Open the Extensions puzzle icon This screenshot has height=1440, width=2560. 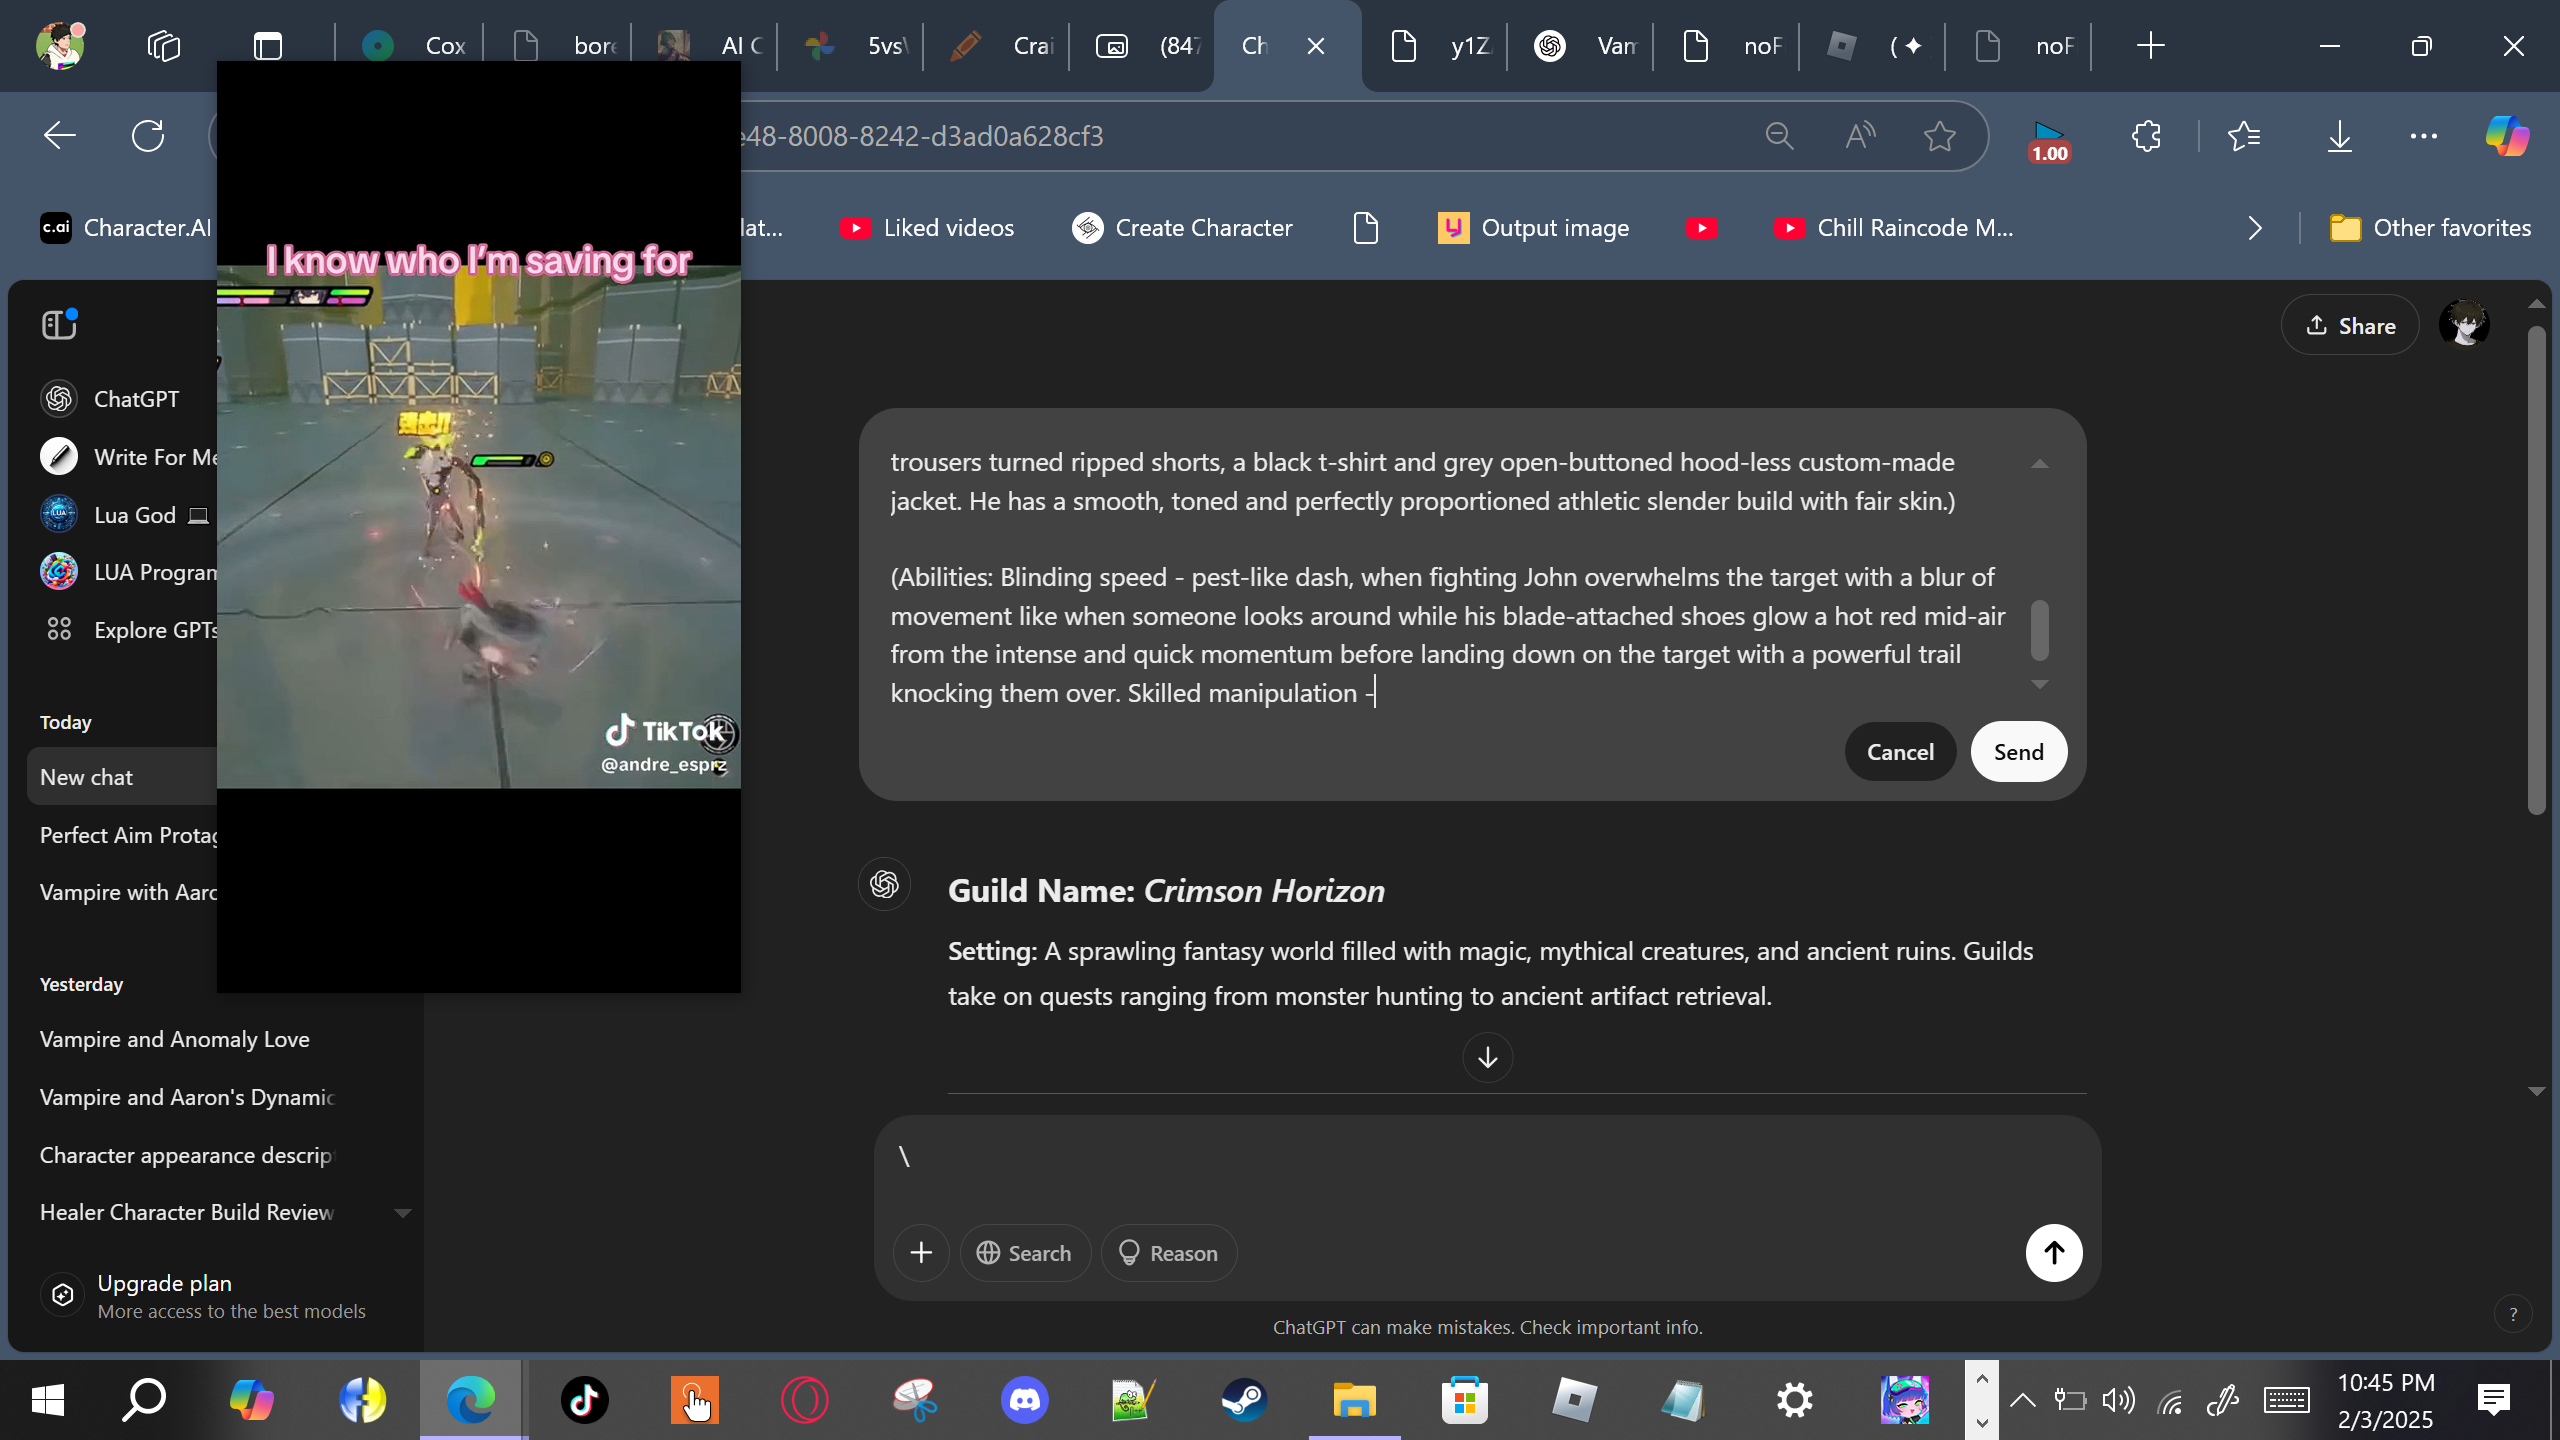click(x=2146, y=136)
